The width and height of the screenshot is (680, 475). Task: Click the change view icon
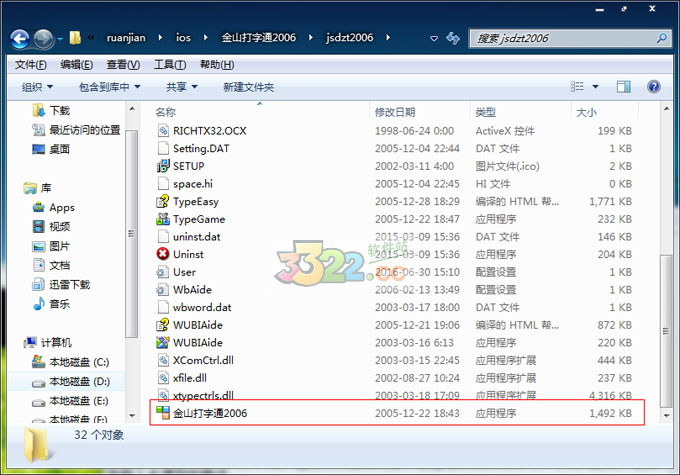(577, 87)
